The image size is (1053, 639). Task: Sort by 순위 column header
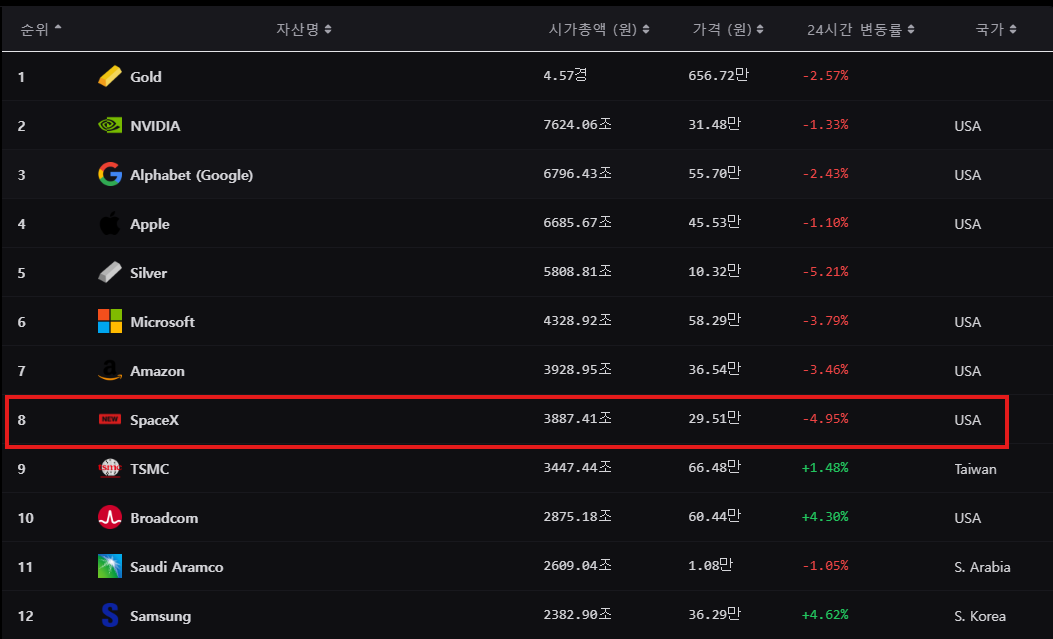(41, 29)
